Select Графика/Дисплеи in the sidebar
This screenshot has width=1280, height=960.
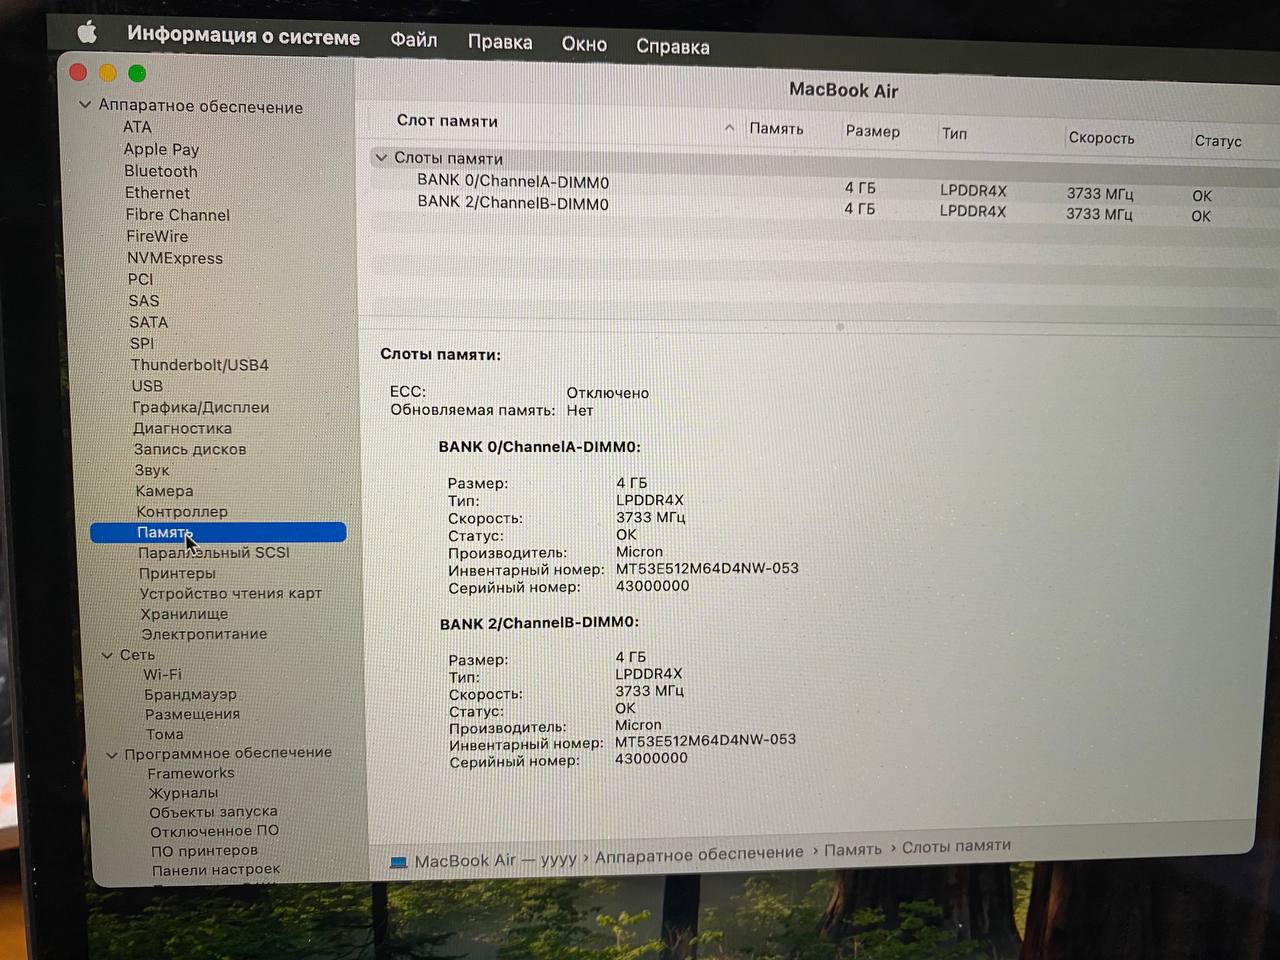200,407
